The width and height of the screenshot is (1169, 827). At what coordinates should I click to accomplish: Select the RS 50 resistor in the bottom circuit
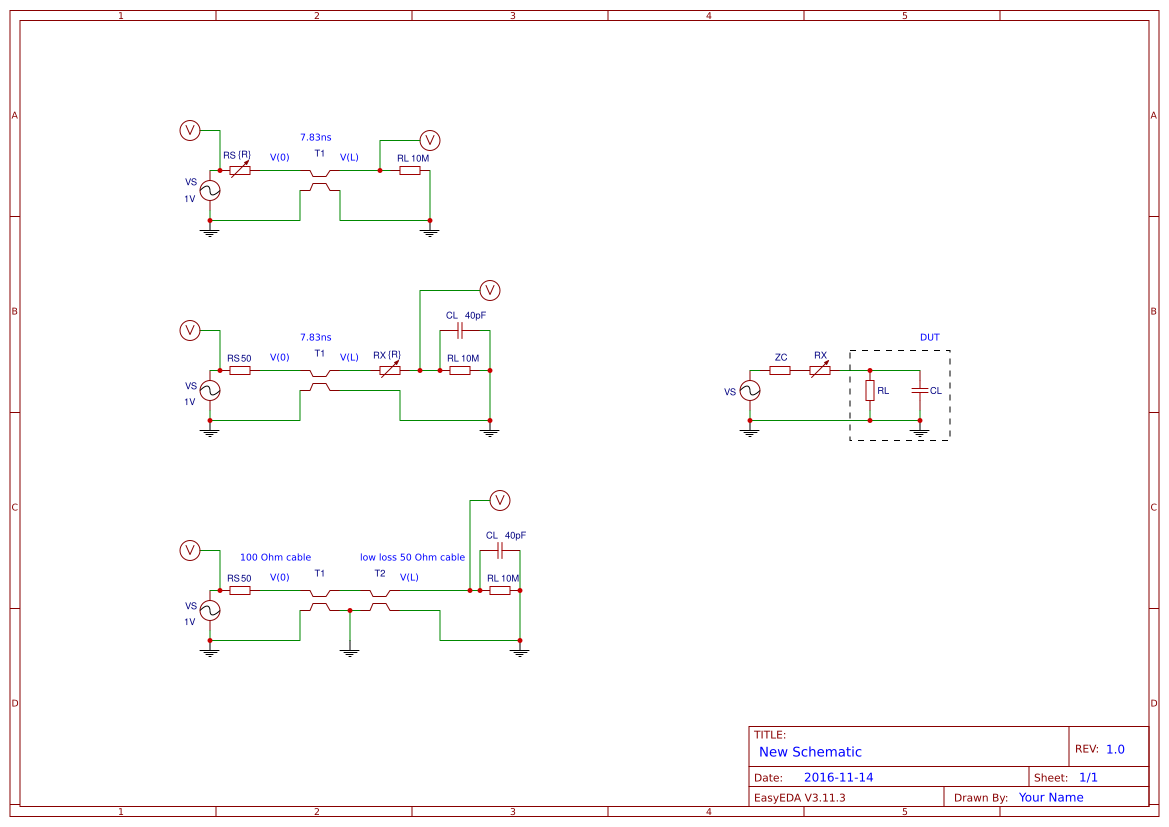[239, 590]
